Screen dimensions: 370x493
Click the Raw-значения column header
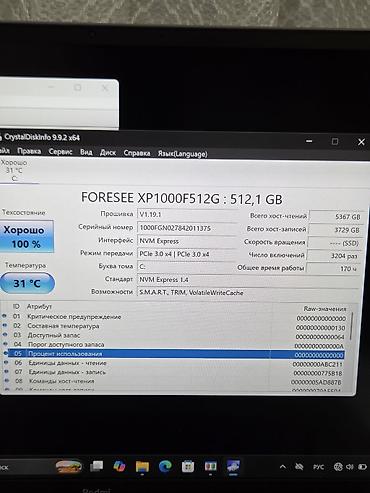[325, 309]
